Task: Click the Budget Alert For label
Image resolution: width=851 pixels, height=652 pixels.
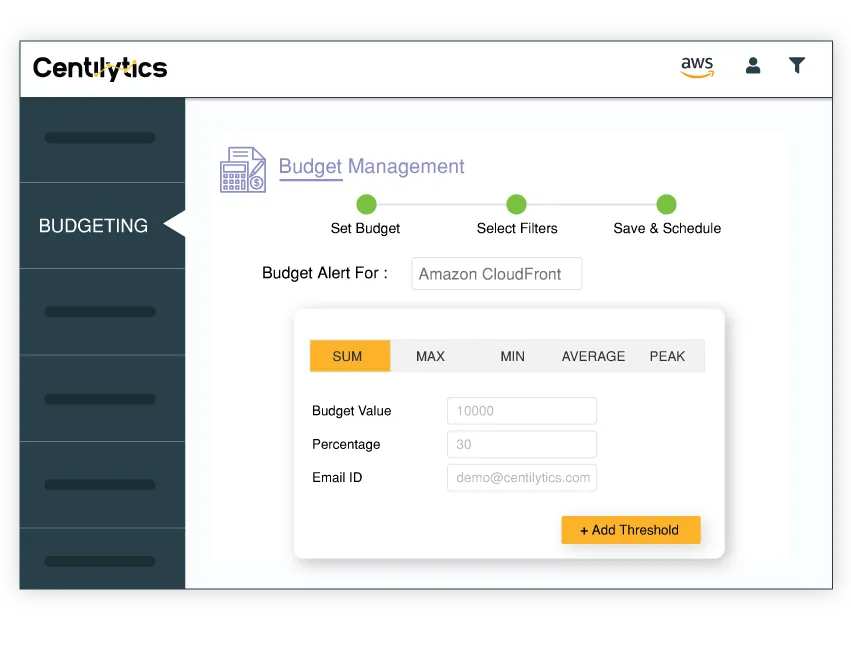Action: coord(325,273)
